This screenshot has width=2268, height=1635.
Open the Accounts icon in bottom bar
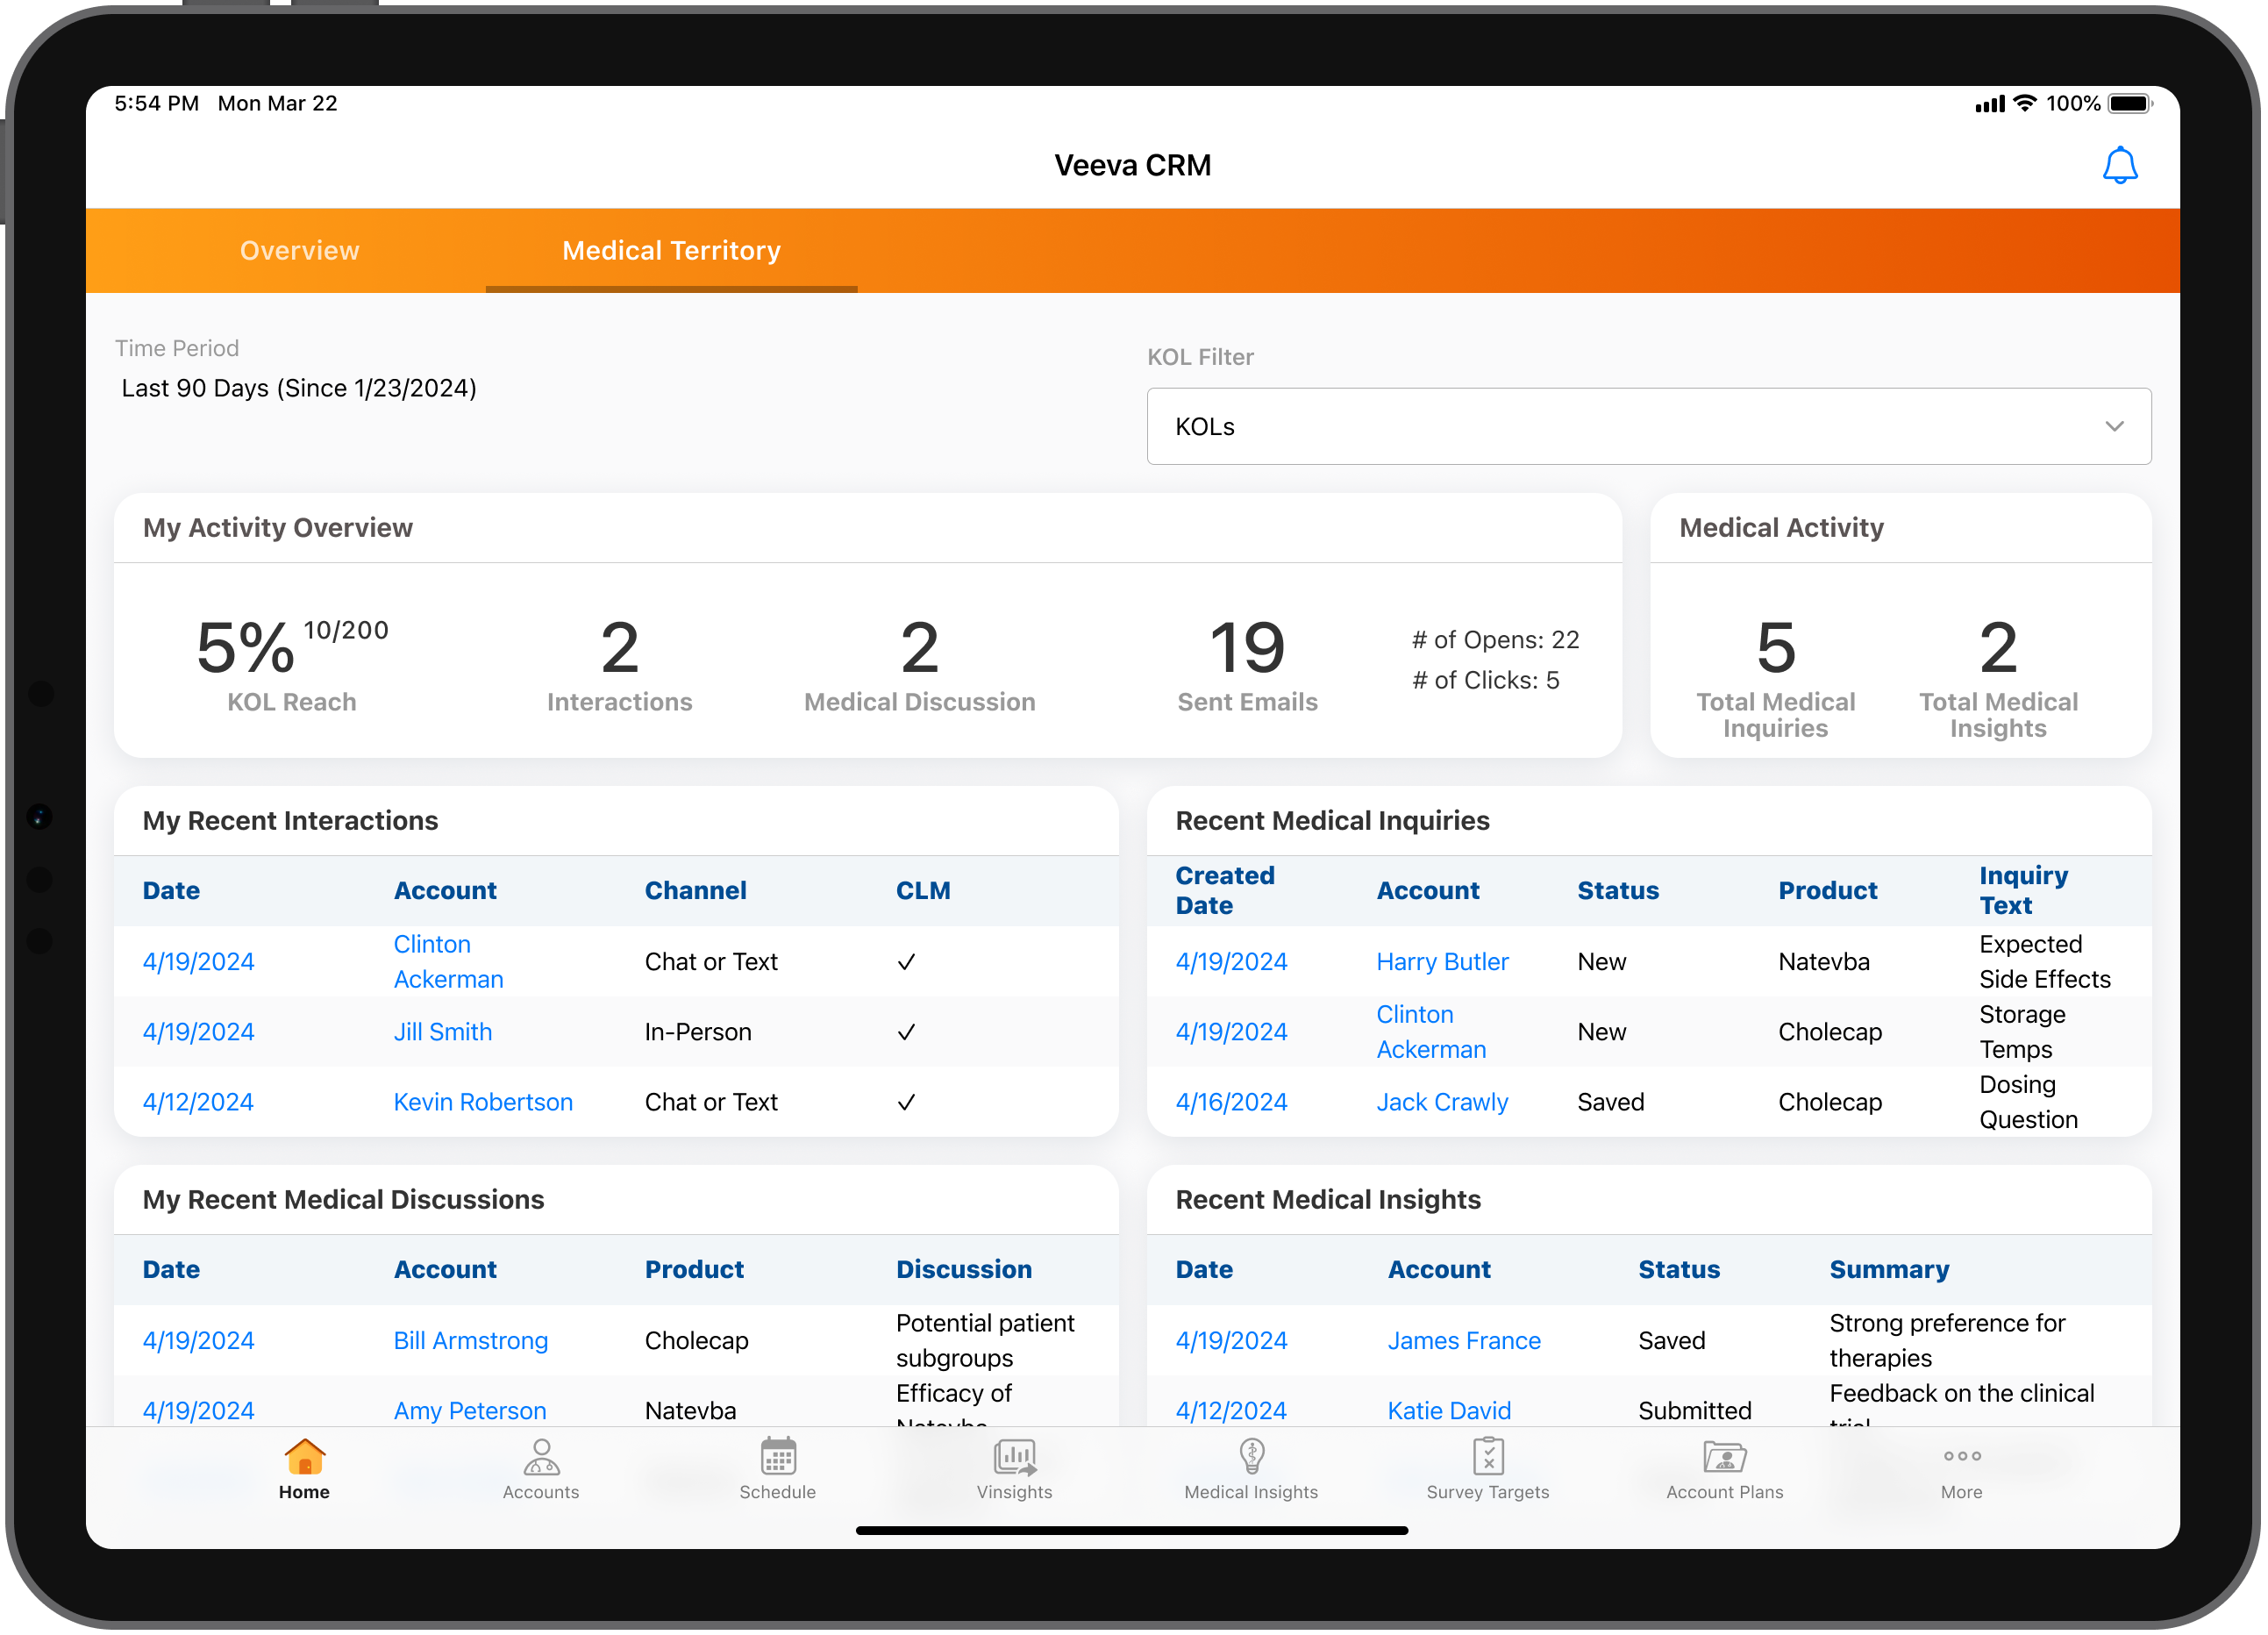541,1457
